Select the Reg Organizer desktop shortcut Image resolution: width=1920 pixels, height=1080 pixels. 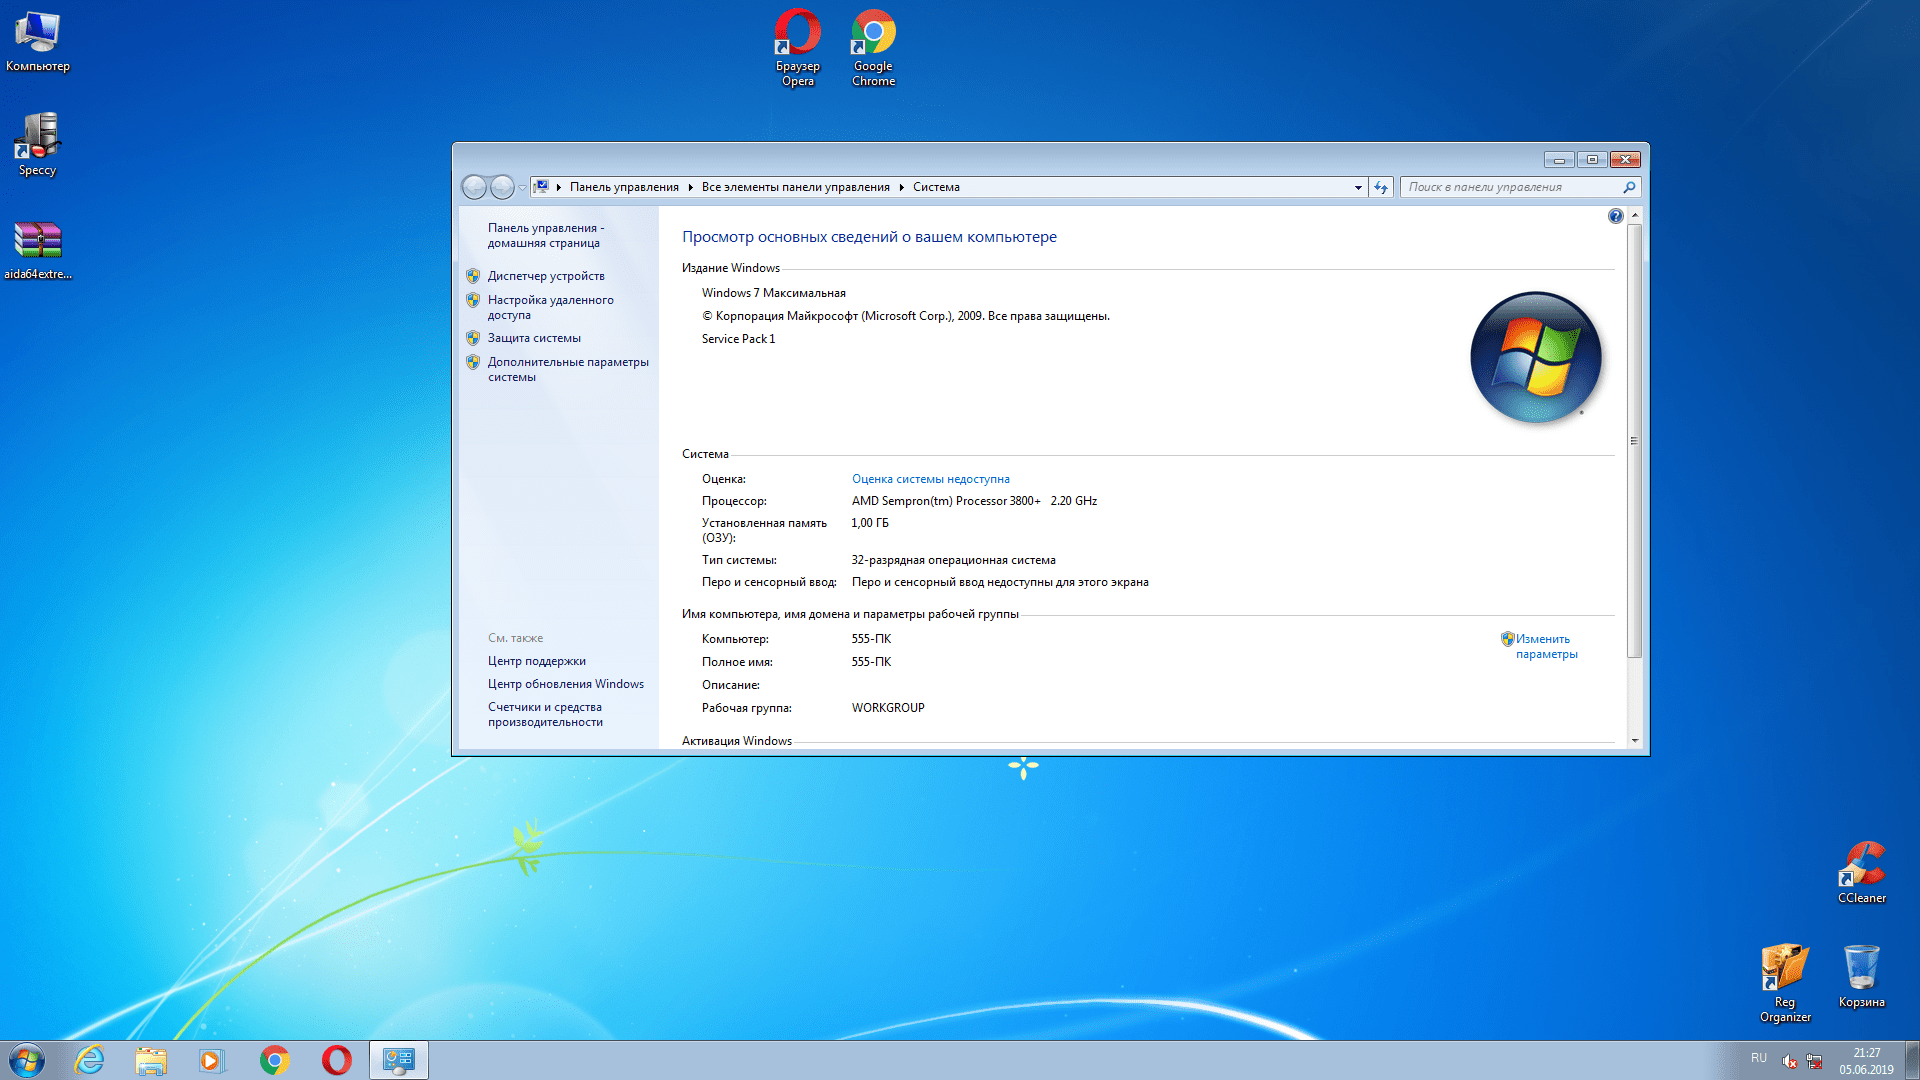[1785, 984]
